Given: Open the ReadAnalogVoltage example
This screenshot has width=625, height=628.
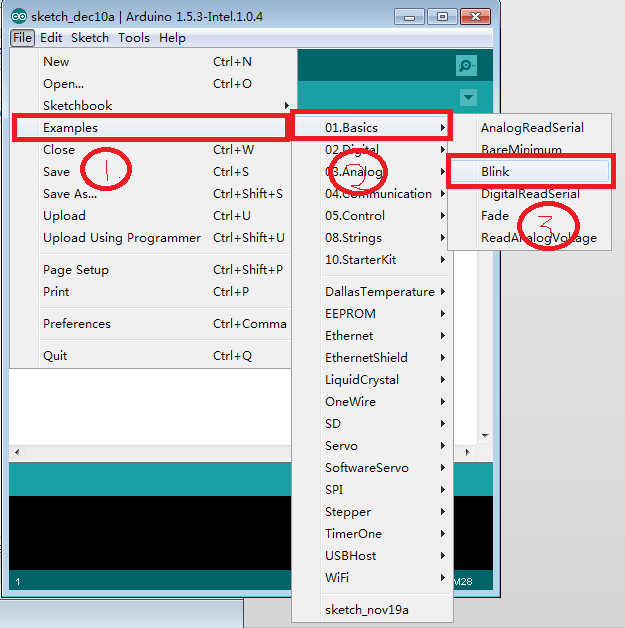Looking at the screenshot, I should tap(529, 238).
